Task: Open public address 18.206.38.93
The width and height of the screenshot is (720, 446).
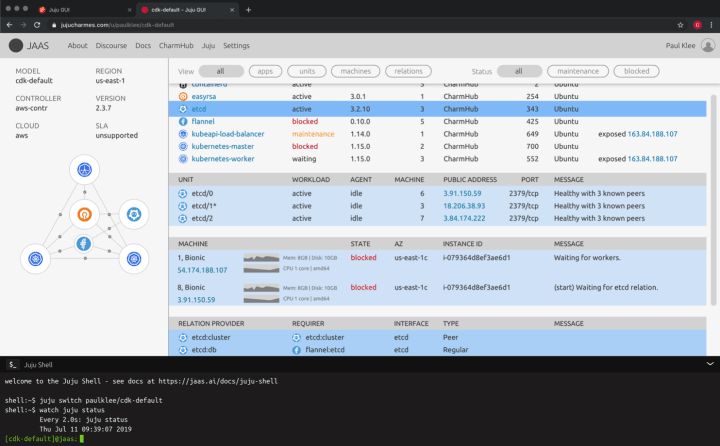Action: (x=464, y=206)
